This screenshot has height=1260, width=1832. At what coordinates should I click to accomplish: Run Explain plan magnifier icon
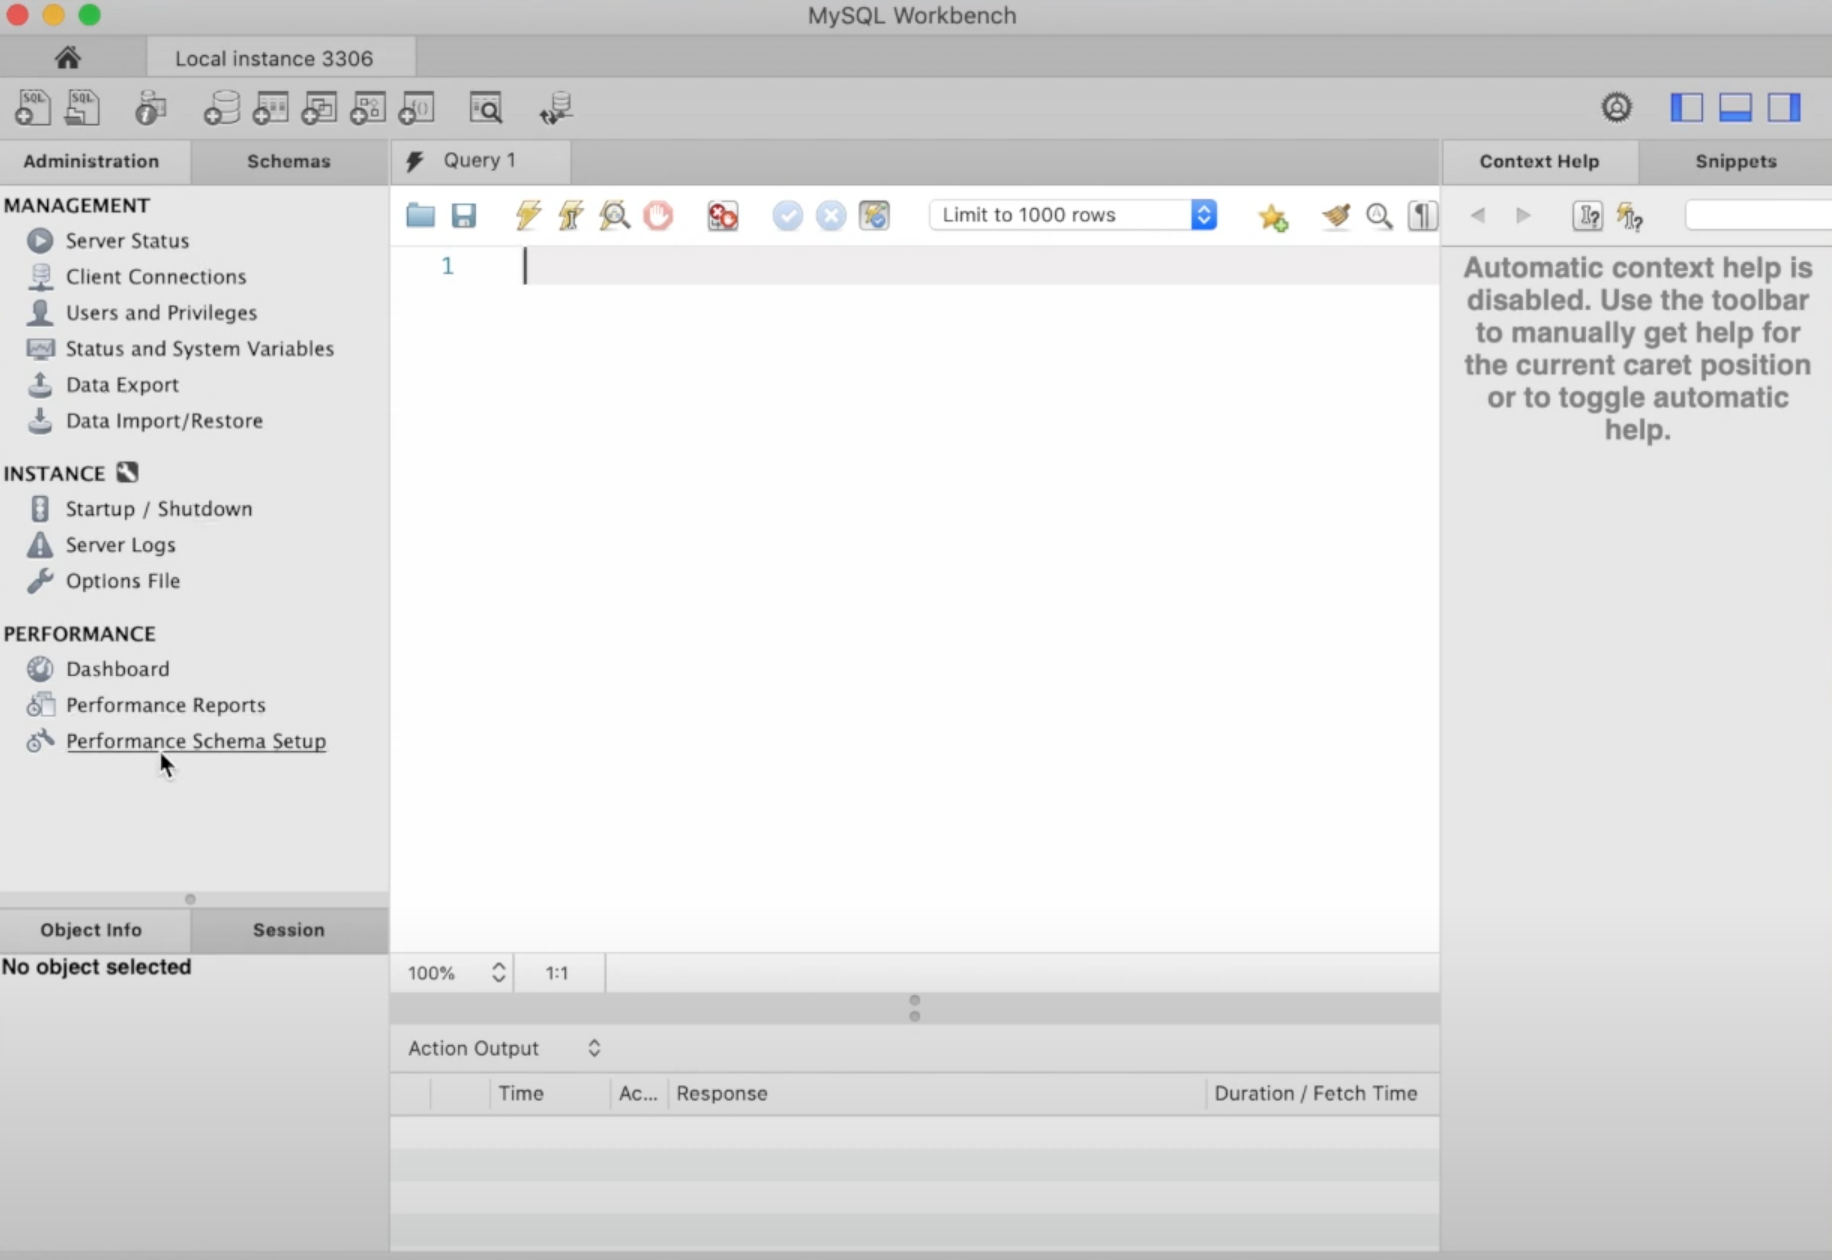(x=615, y=215)
